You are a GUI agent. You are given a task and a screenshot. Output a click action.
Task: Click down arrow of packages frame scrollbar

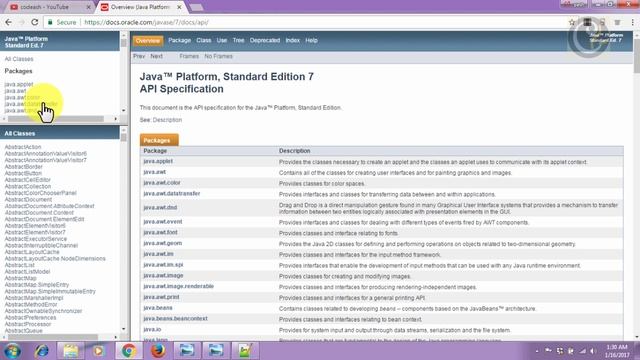(124, 110)
